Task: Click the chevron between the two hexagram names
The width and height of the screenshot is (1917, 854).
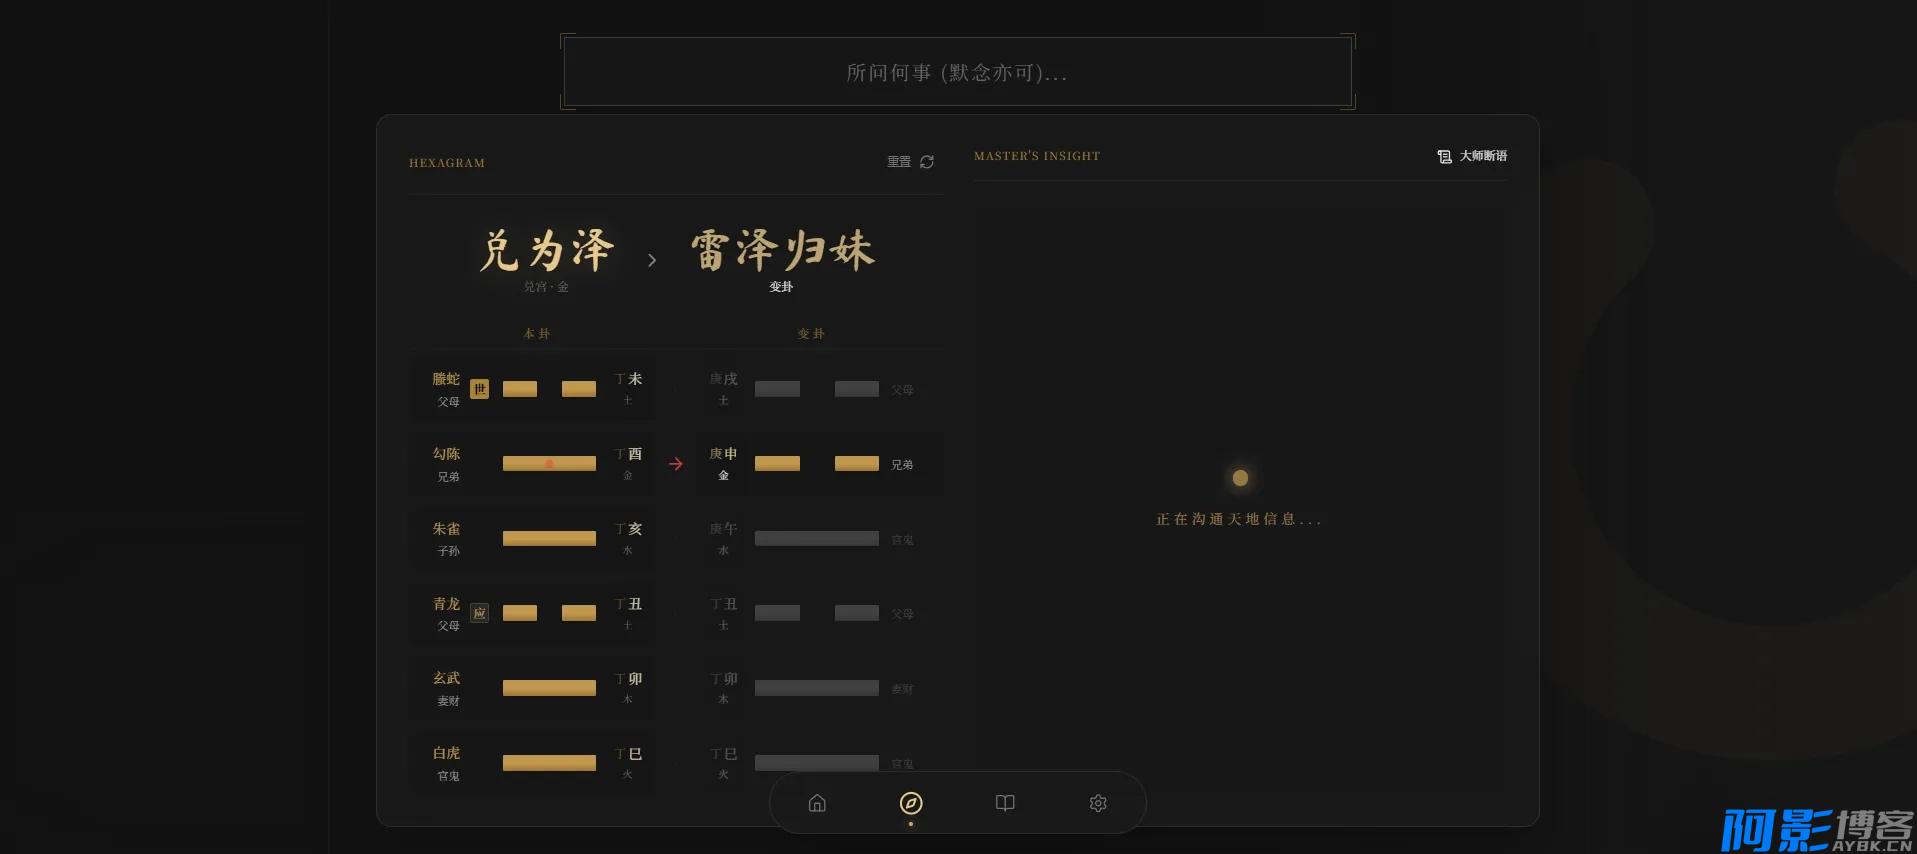Action: (x=652, y=260)
